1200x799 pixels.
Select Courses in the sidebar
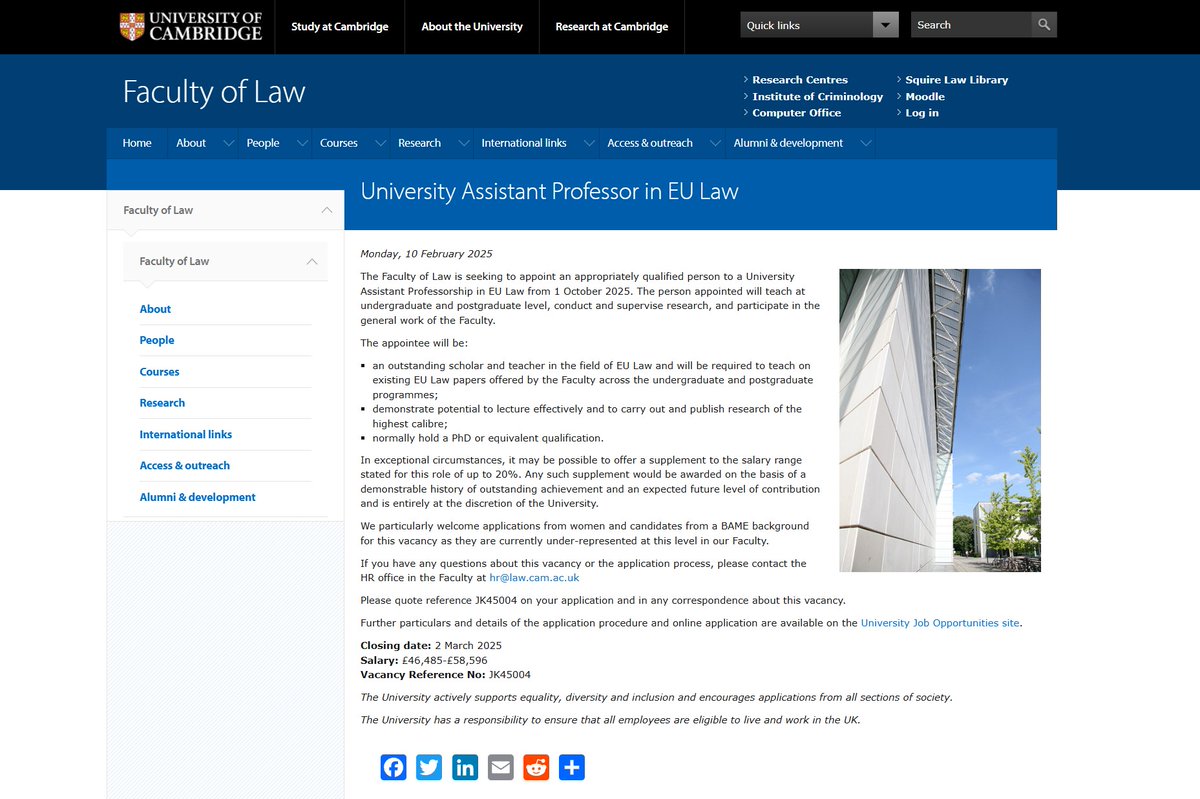(160, 372)
